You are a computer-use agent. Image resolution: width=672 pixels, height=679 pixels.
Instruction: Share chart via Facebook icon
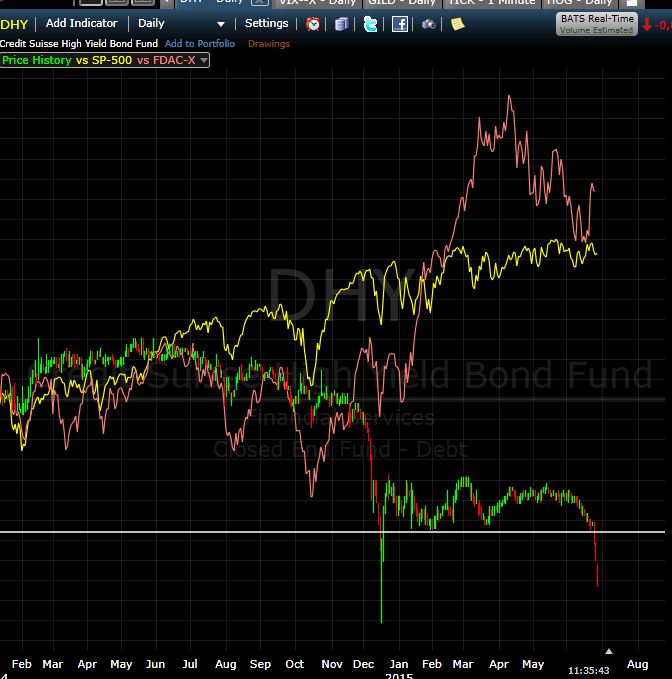click(399, 24)
